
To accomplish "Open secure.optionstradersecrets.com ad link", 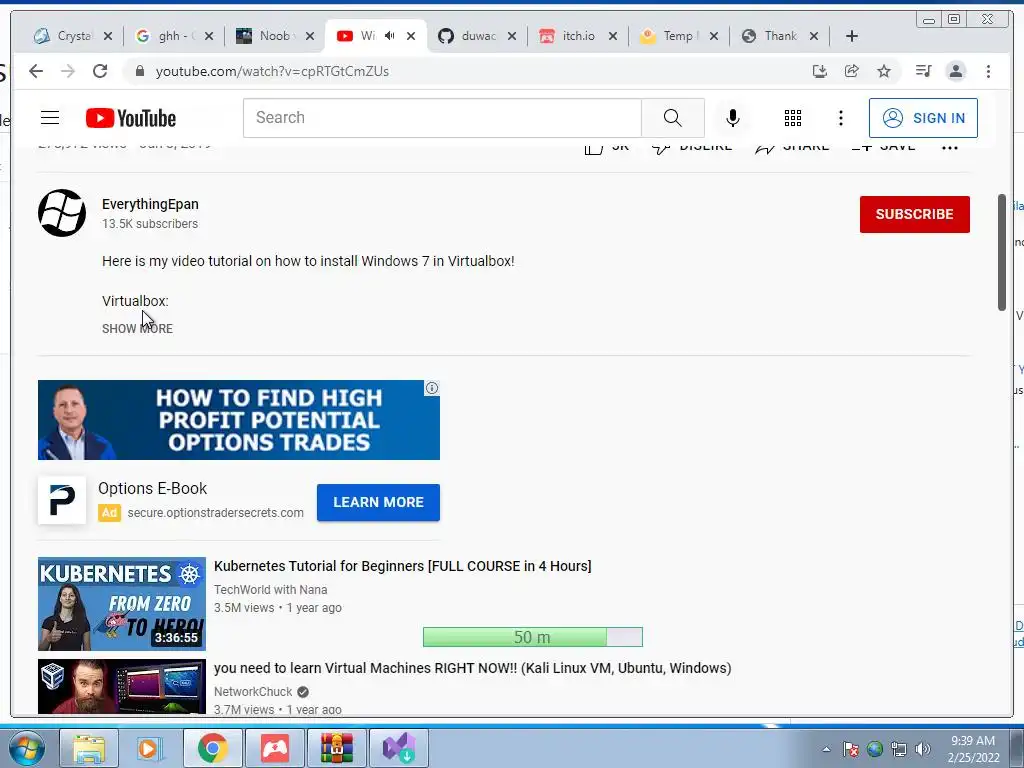I will [216, 513].
